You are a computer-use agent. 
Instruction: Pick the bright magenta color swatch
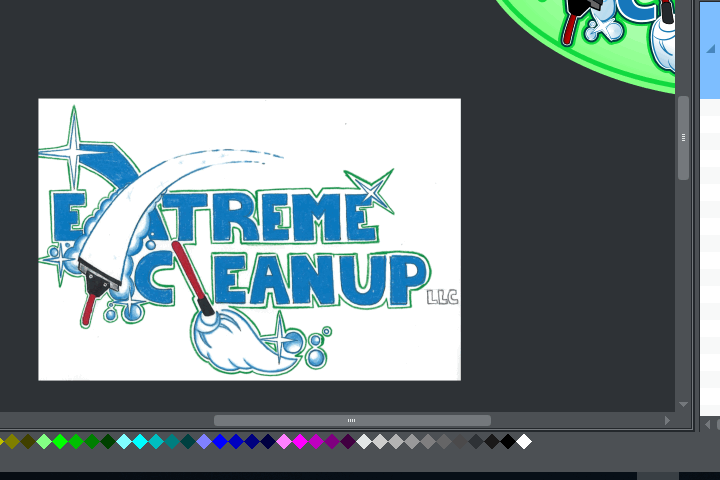click(300, 442)
